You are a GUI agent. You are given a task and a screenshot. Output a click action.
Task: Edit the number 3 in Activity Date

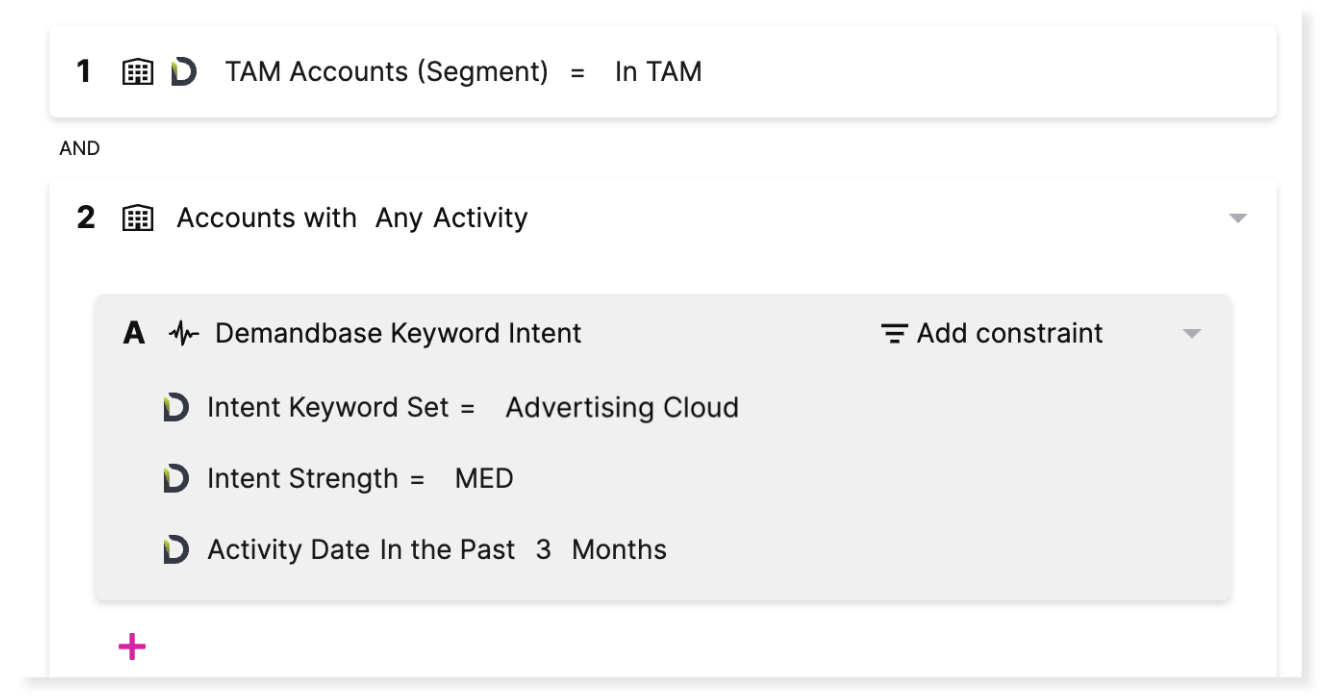tap(543, 550)
